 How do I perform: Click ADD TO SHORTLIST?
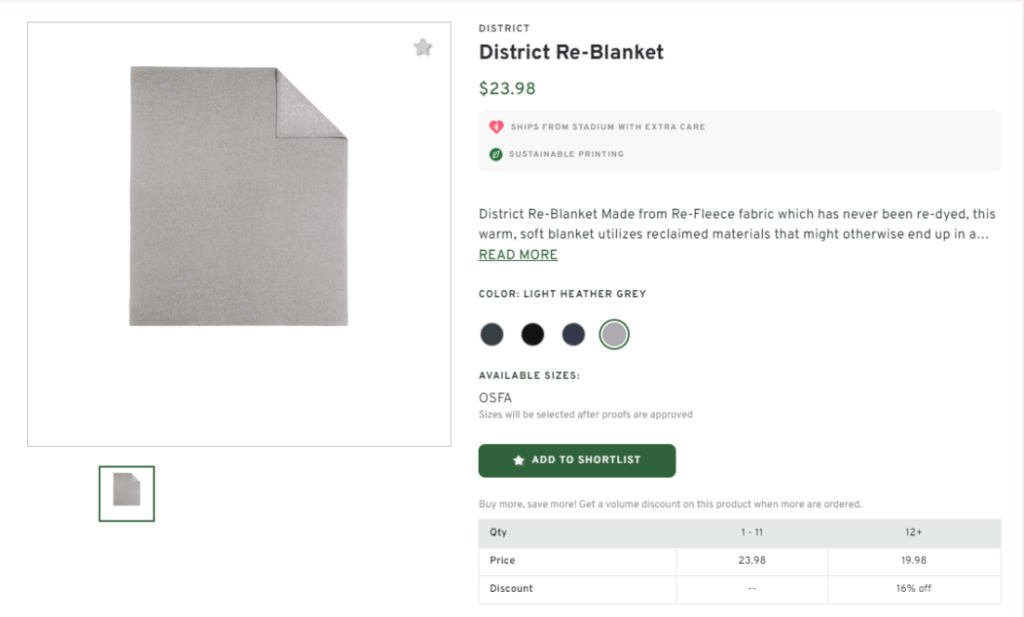(577, 460)
